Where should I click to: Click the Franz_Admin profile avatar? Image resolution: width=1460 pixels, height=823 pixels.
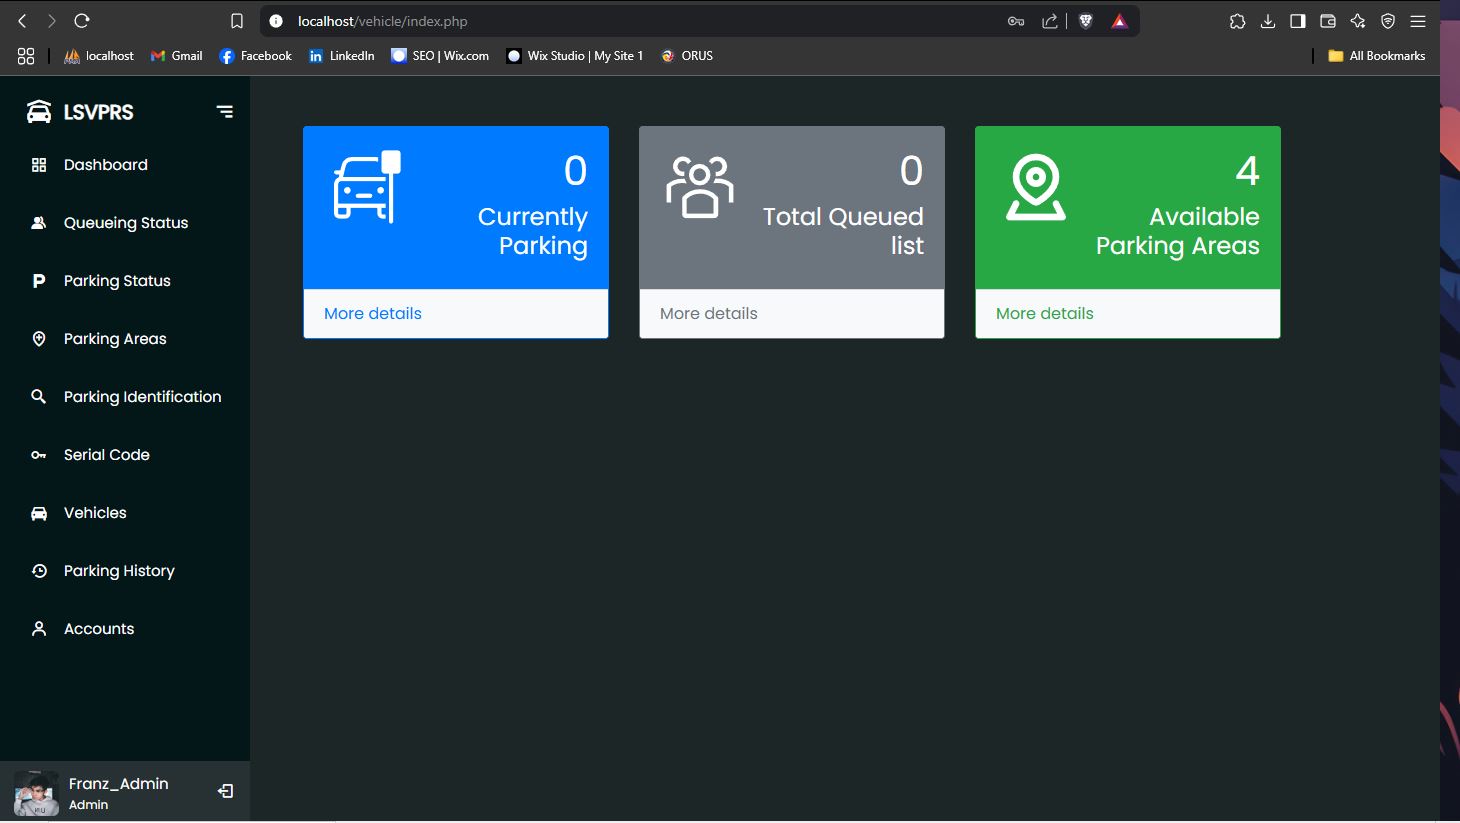(x=36, y=793)
